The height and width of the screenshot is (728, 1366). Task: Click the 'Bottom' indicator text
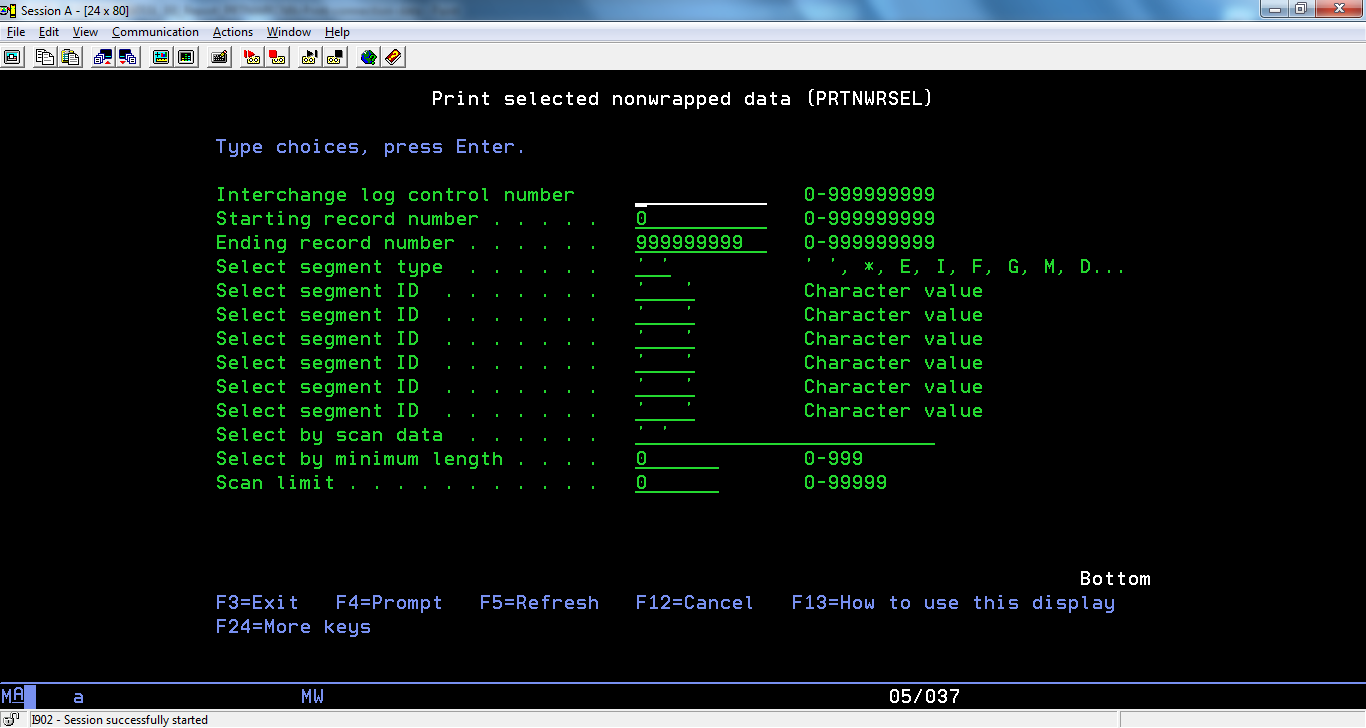pos(1115,579)
